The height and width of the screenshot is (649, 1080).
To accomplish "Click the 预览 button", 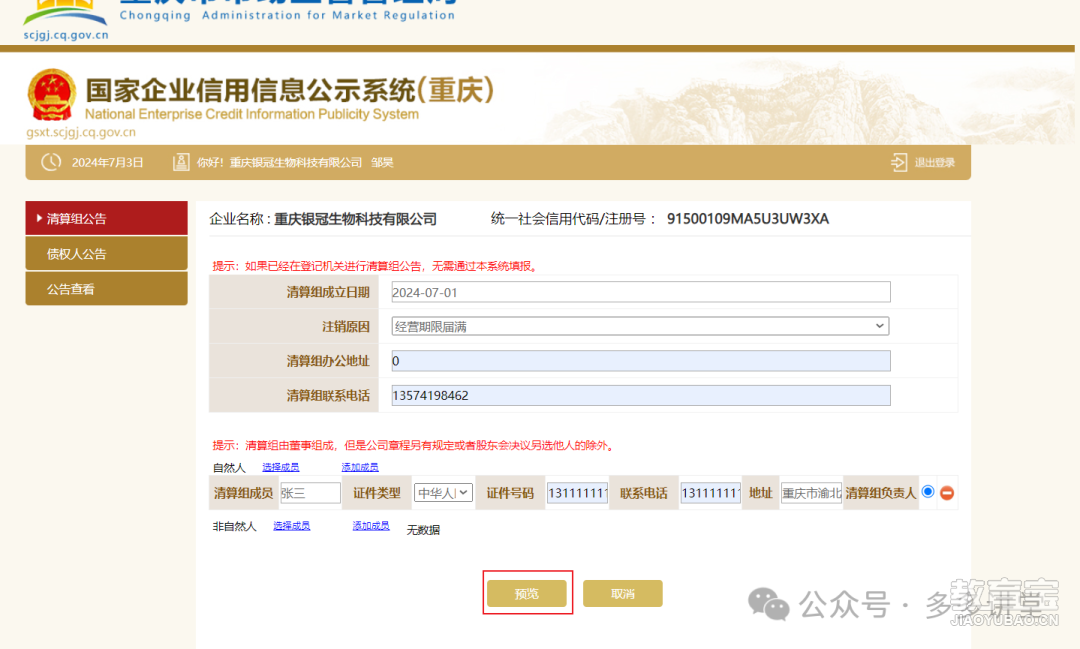I will point(527,593).
